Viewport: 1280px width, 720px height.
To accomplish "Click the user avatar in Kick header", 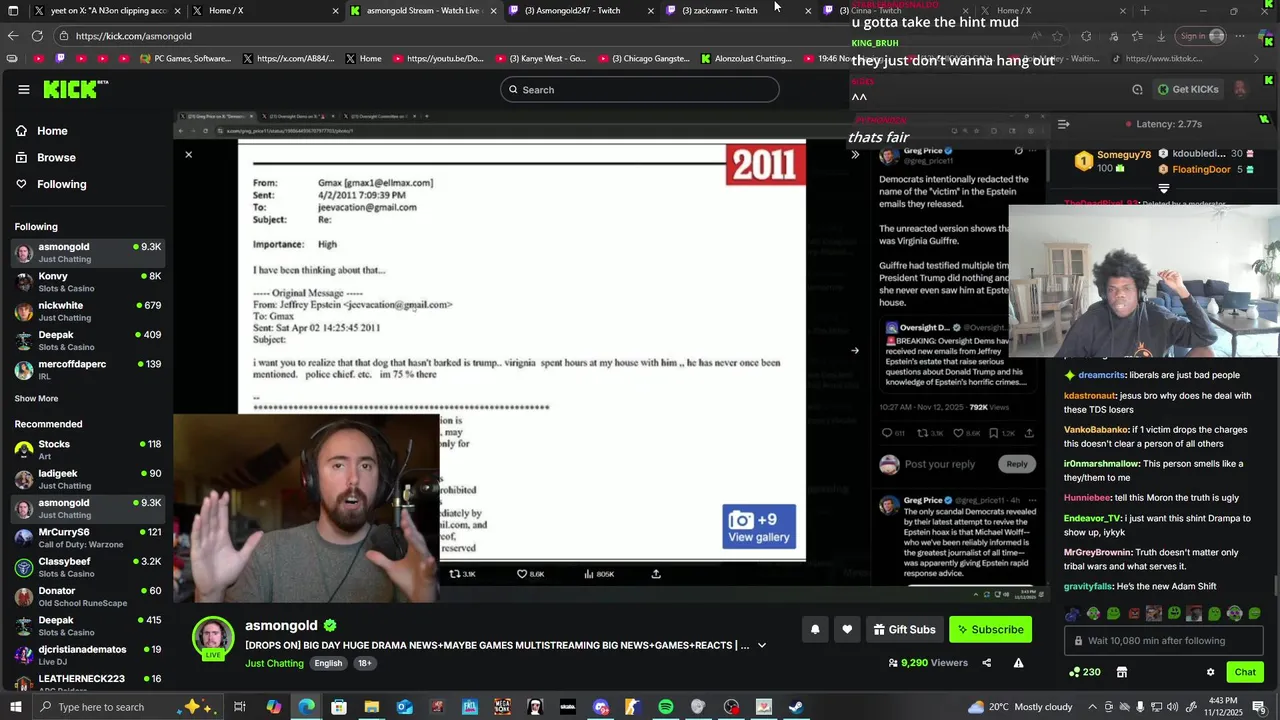I will pos(1241,90).
